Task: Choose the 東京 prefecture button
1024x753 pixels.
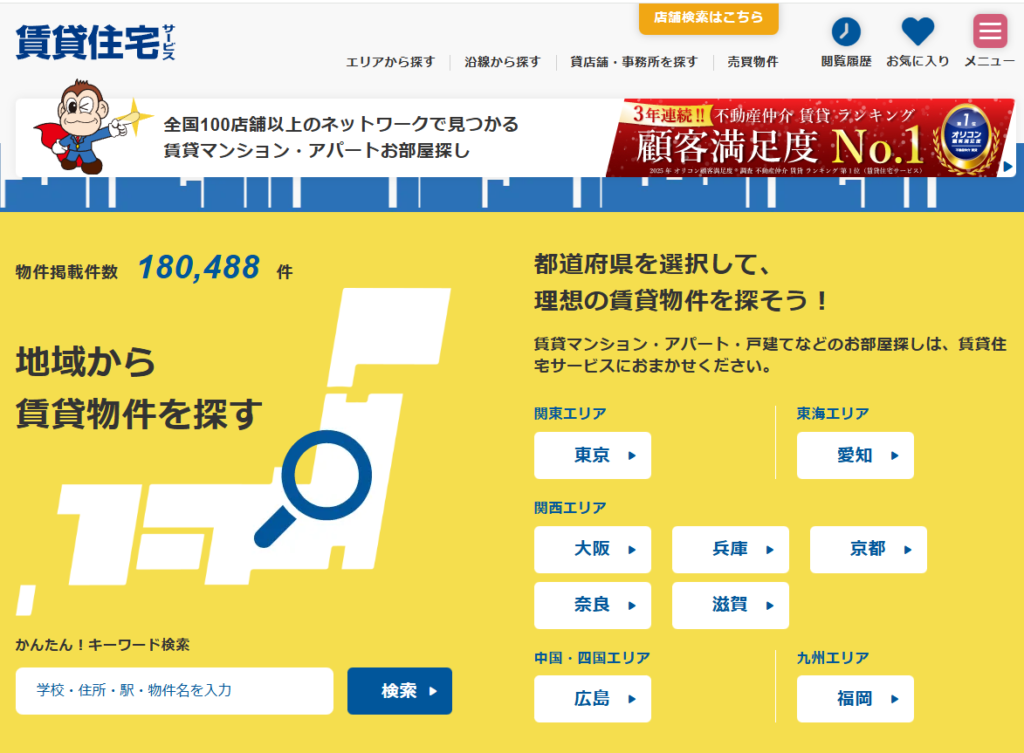Action: [592, 456]
